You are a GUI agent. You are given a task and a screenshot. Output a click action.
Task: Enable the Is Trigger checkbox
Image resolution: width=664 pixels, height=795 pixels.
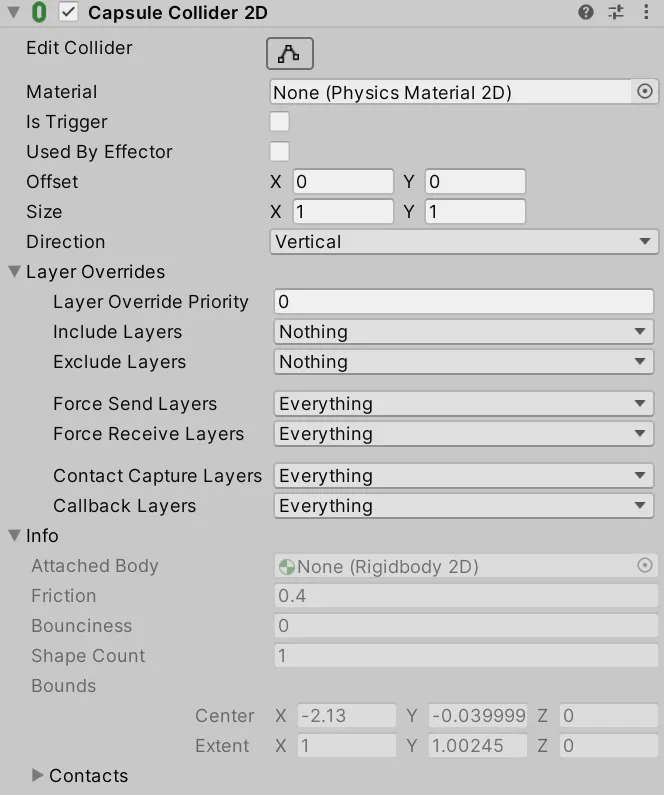(x=280, y=122)
